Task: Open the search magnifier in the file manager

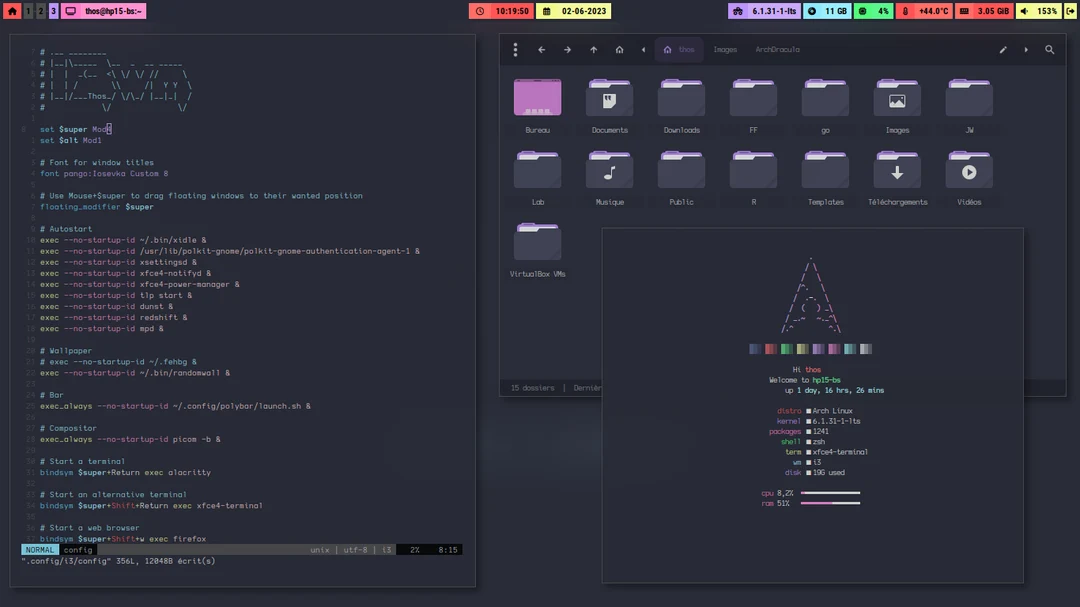Action: (1049, 49)
